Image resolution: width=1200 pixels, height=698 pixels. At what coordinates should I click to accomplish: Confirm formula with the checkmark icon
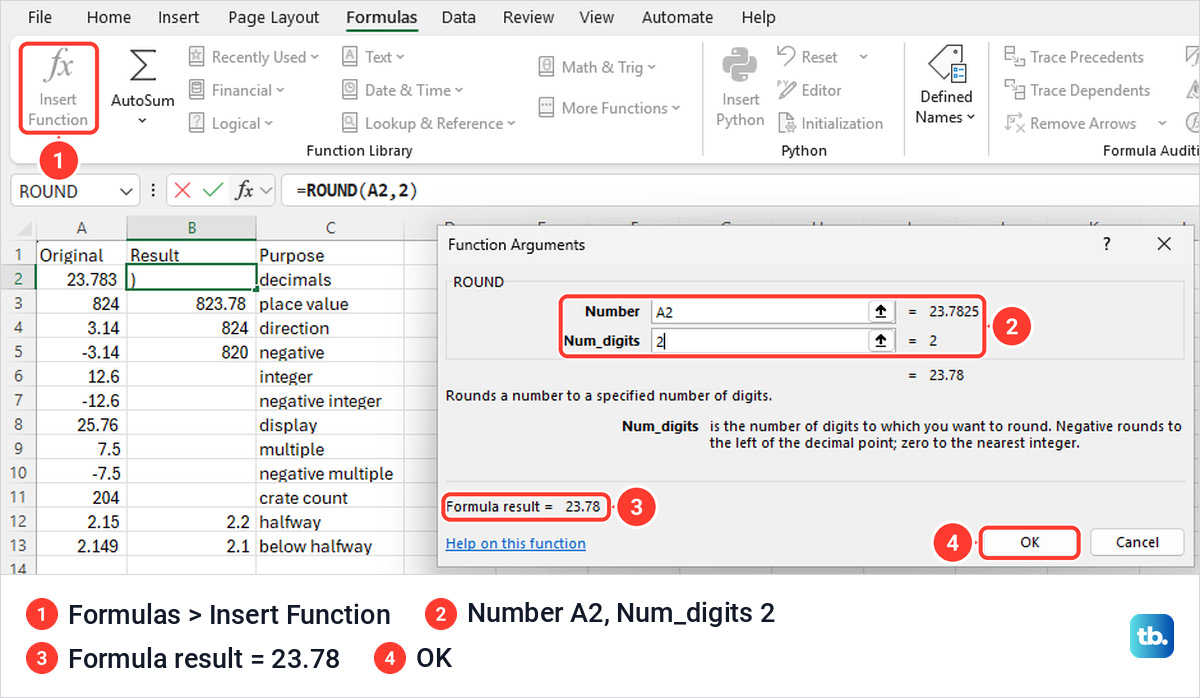click(213, 190)
